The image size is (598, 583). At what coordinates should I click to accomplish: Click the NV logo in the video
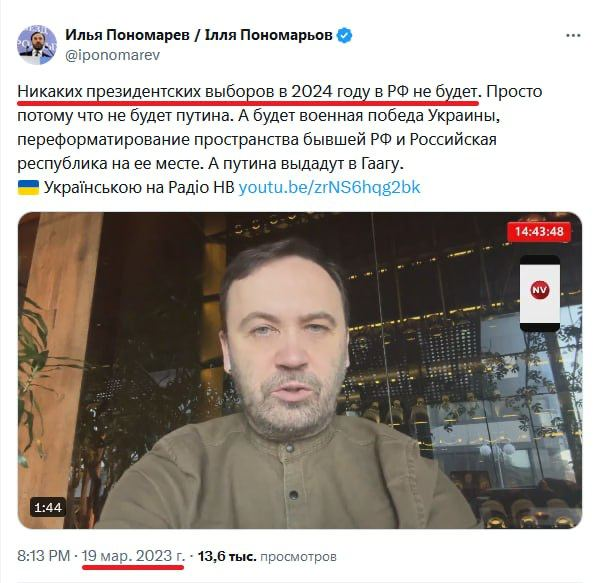[539, 290]
